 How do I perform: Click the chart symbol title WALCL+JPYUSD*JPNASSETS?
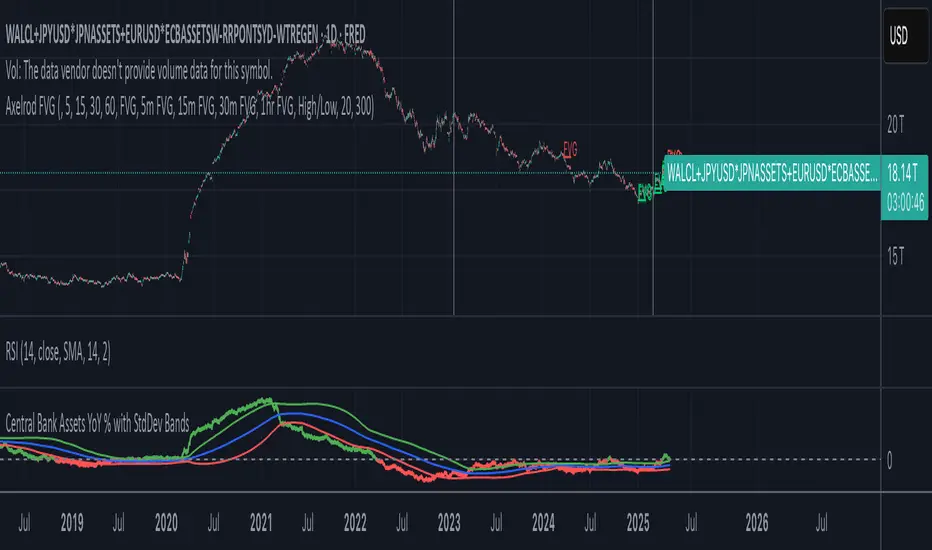185,35
